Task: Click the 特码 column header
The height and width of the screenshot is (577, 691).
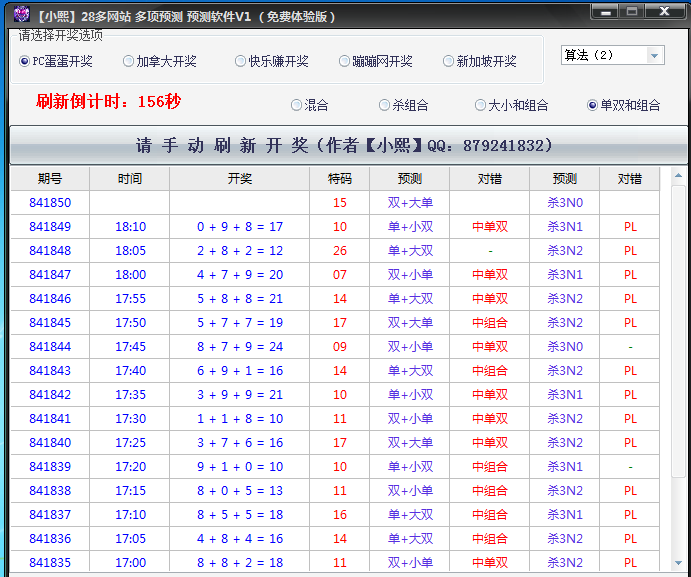Action: 340,179
